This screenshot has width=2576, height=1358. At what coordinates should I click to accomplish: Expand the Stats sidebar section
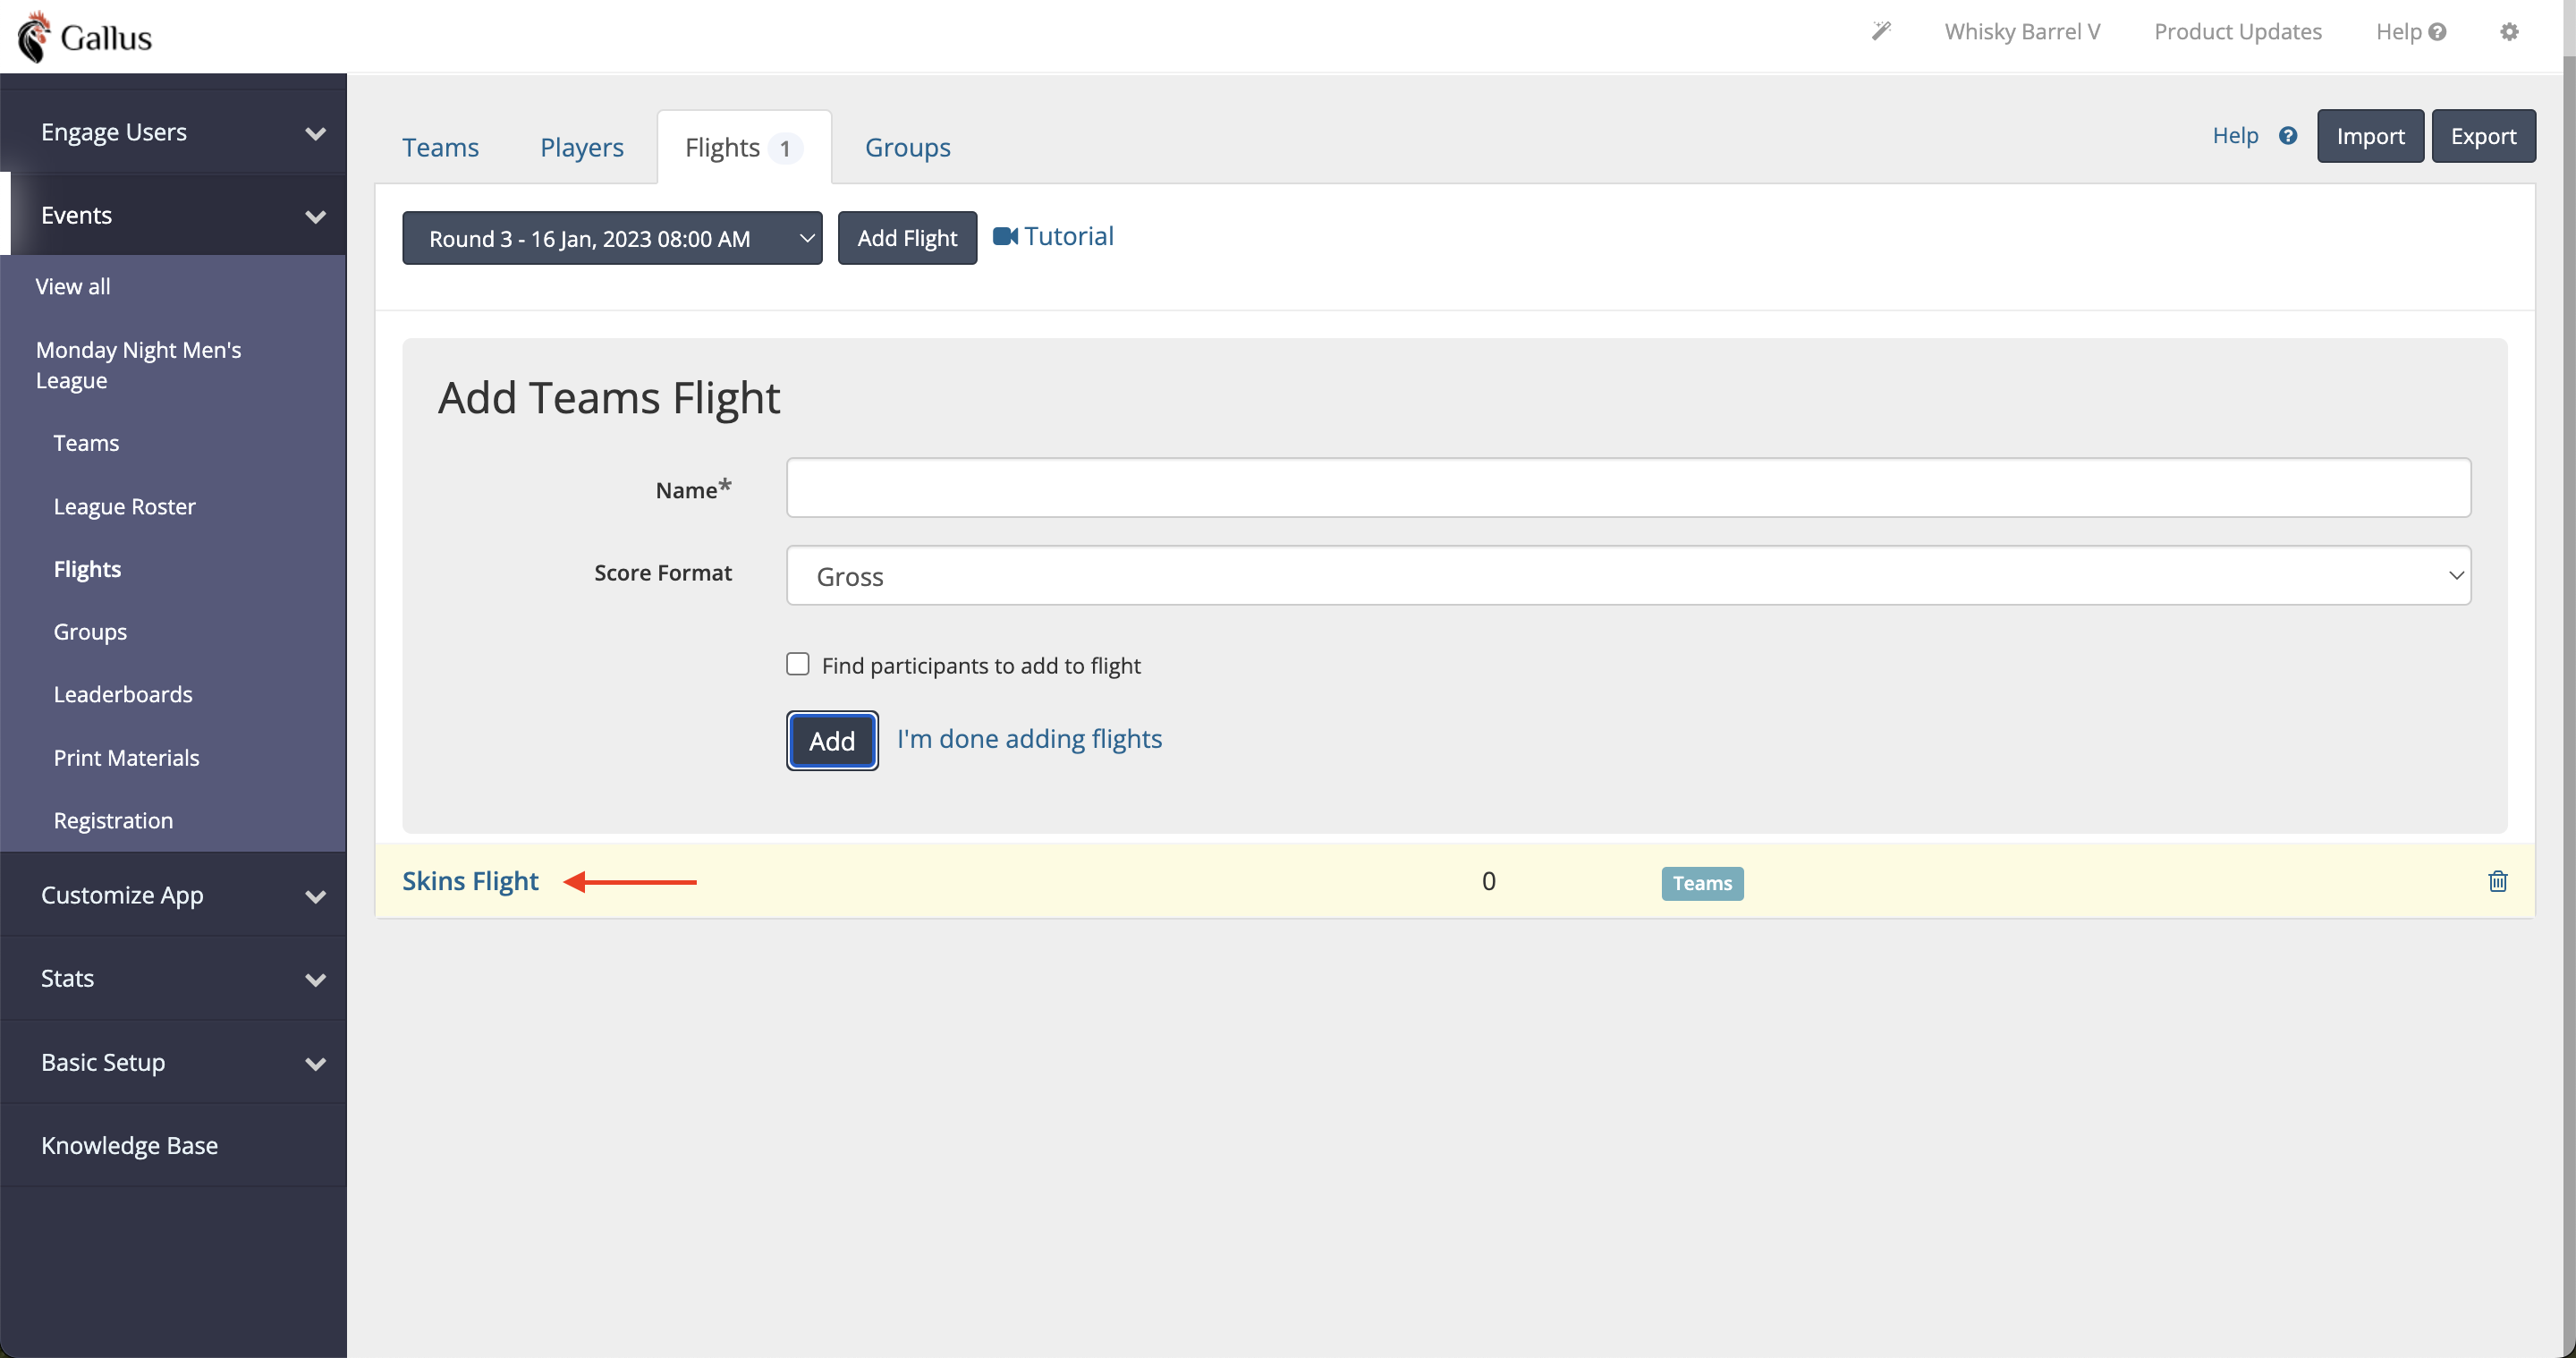(174, 978)
